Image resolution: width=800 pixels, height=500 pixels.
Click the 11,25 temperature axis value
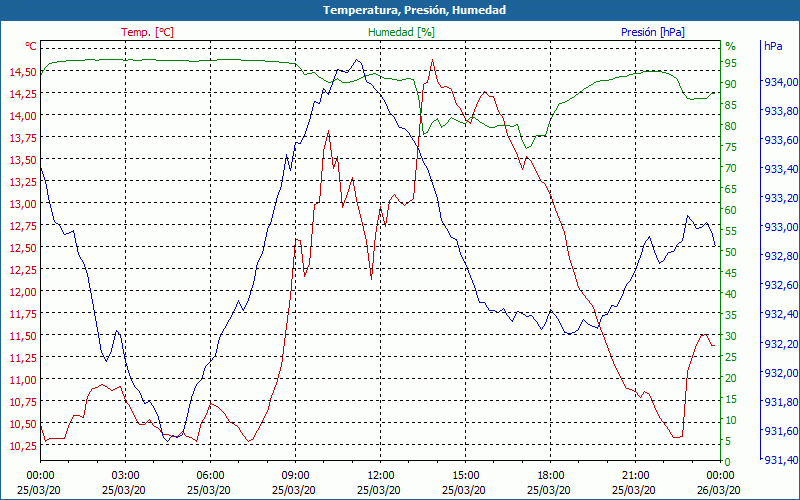(x=23, y=358)
